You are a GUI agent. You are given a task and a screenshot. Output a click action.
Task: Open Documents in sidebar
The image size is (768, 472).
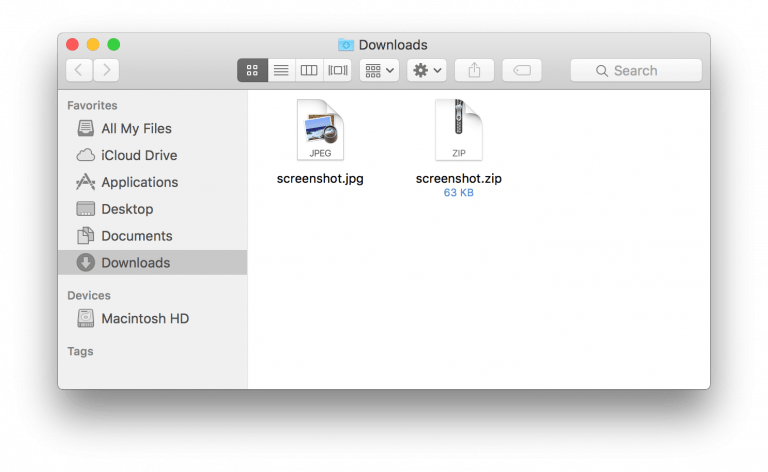point(152,236)
